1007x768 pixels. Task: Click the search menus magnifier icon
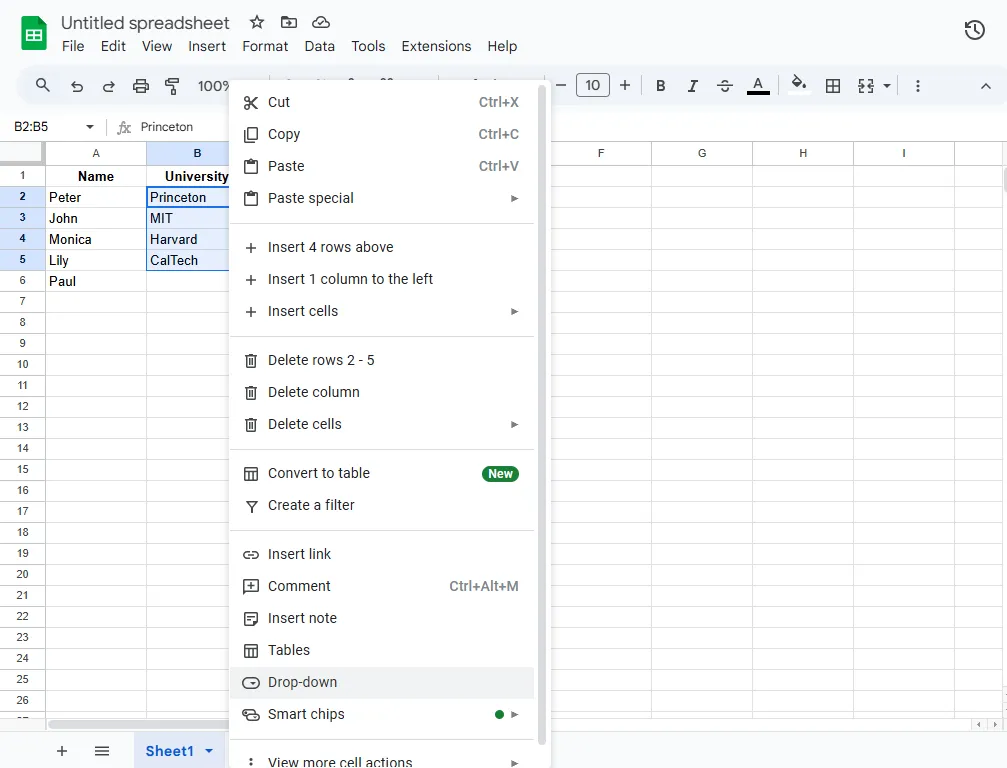point(42,85)
